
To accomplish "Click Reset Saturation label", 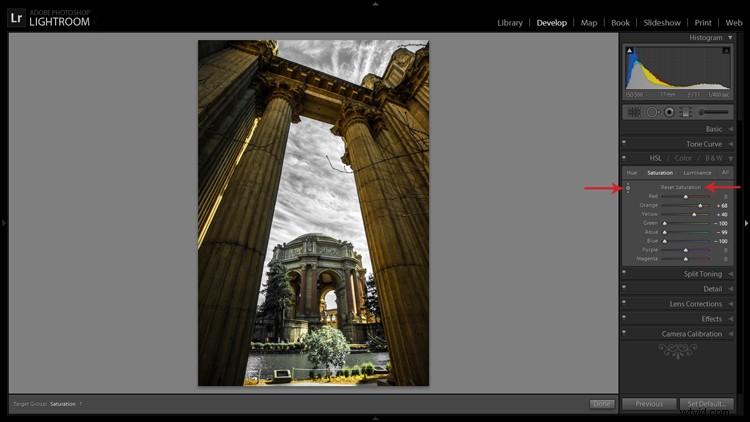I will click(x=681, y=187).
